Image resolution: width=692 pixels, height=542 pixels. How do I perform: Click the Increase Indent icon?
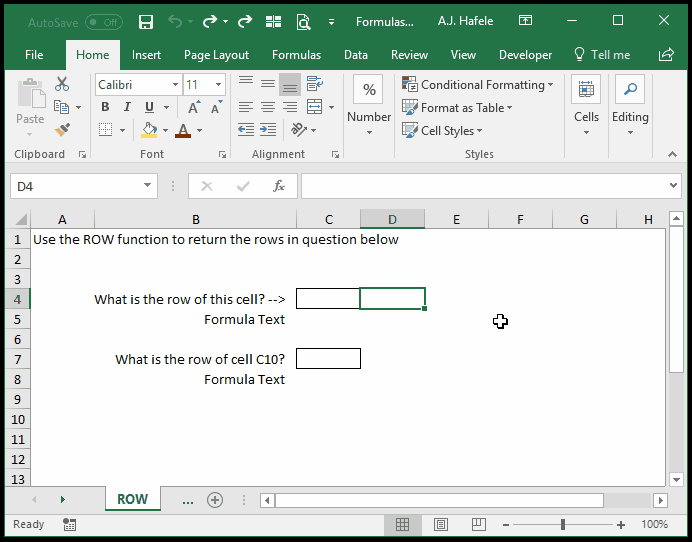point(268,130)
